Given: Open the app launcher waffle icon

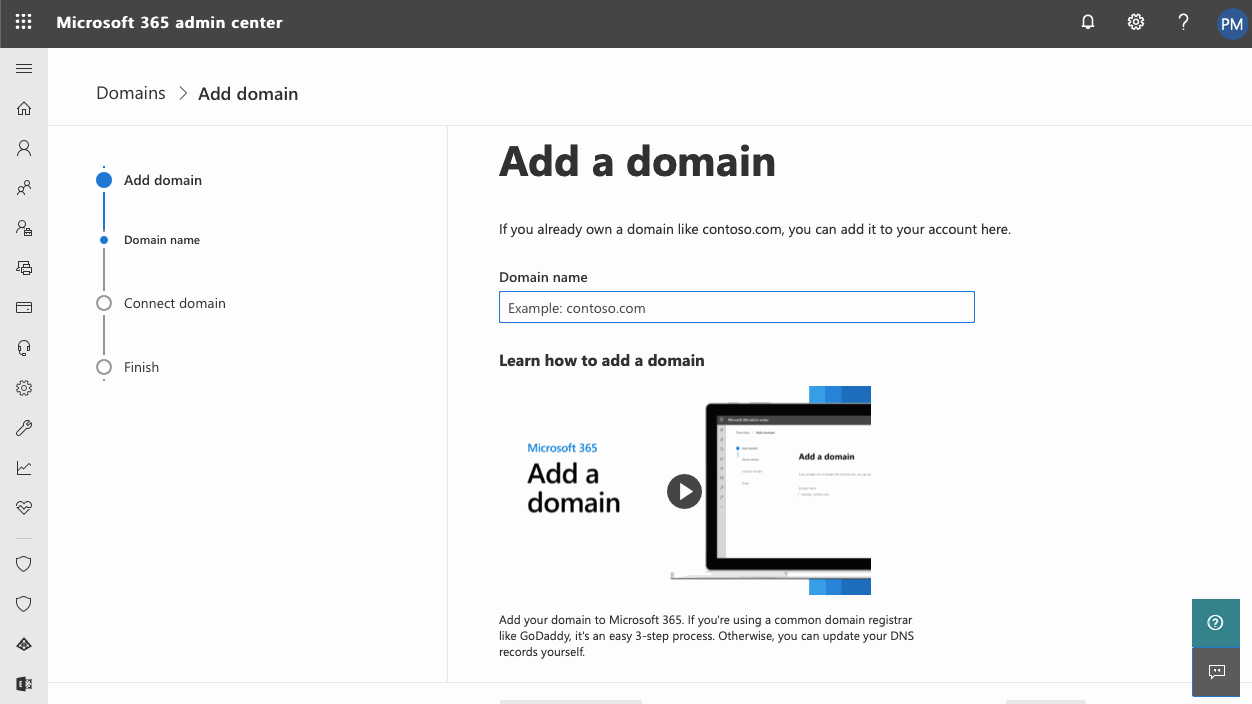Looking at the screenshot, I should click(24, 22).
